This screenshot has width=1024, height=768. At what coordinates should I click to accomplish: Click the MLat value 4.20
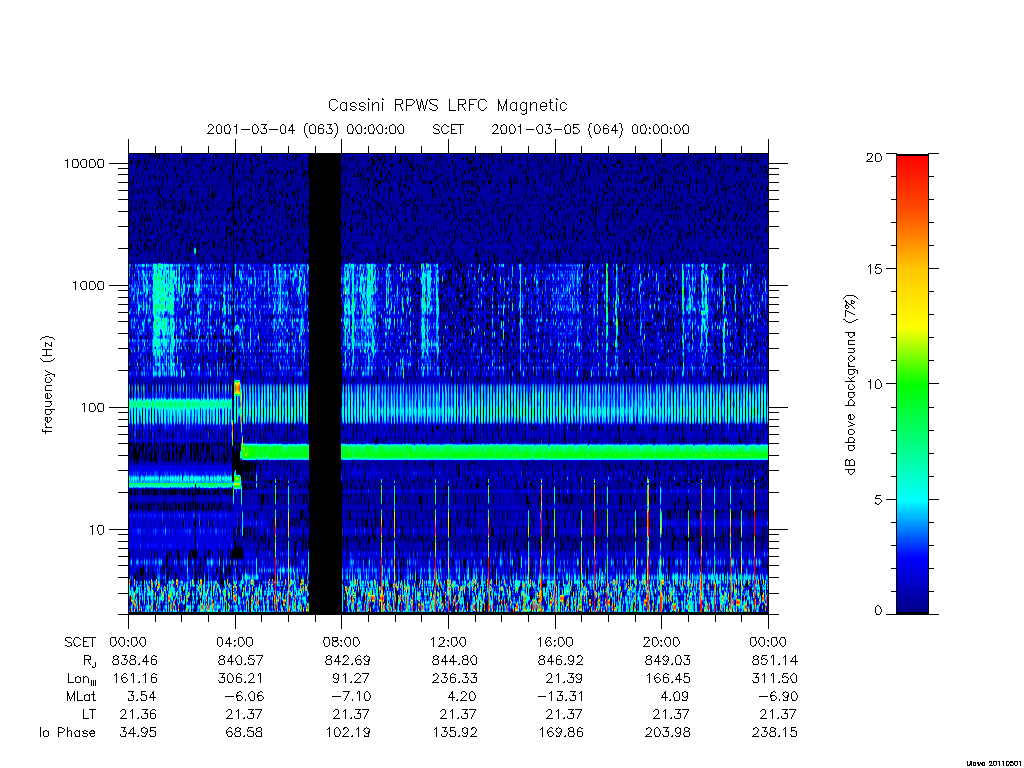pyautogui.click(x=462, y=697)
